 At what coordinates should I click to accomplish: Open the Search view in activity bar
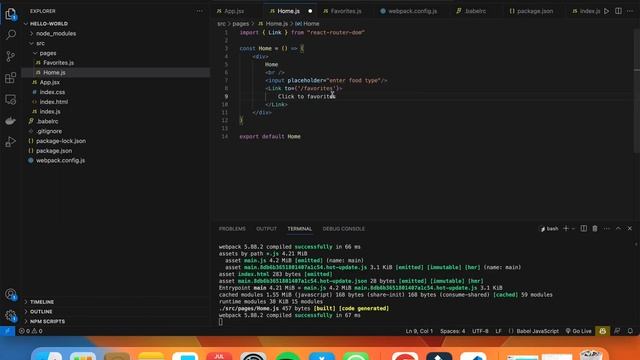pyautogui.click(x=11, y=35)
